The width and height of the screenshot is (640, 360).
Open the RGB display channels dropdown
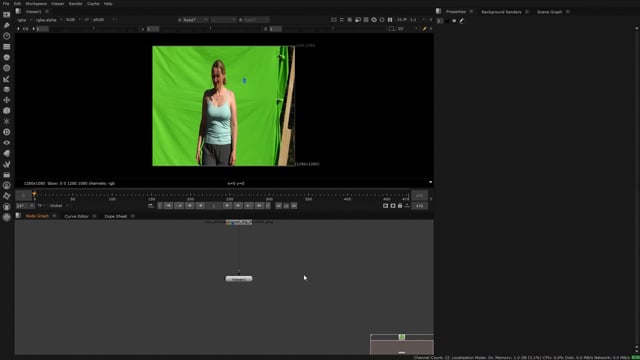tap(73, 20)
